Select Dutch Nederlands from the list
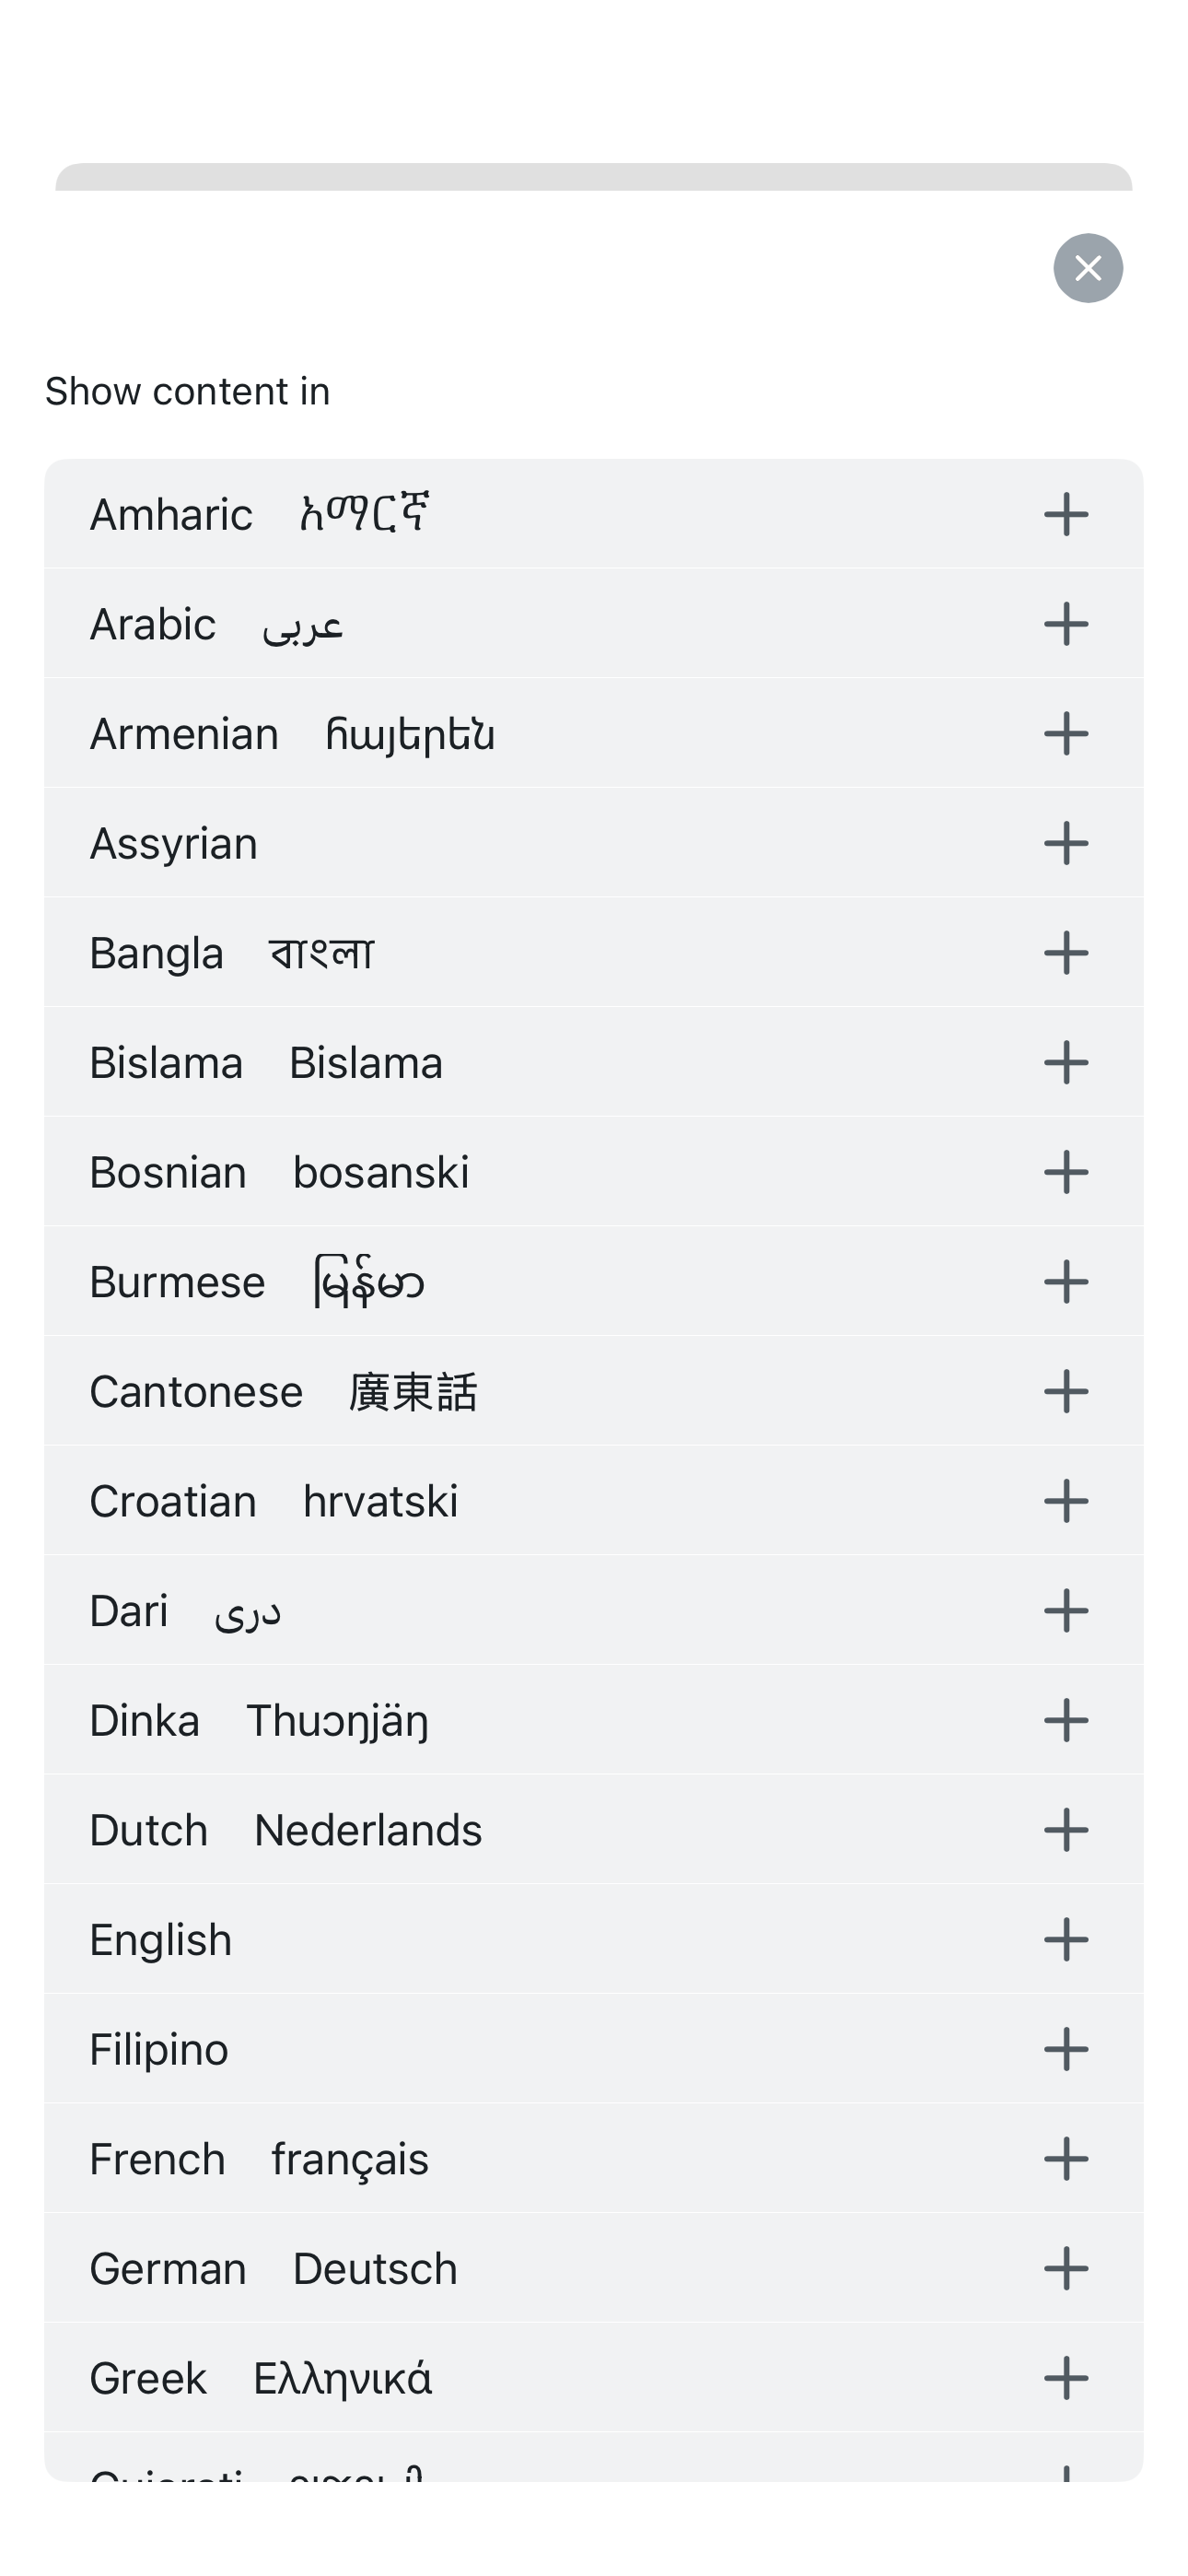This screenshot has width=1188, height=2576. click(x=286, y=1830)
